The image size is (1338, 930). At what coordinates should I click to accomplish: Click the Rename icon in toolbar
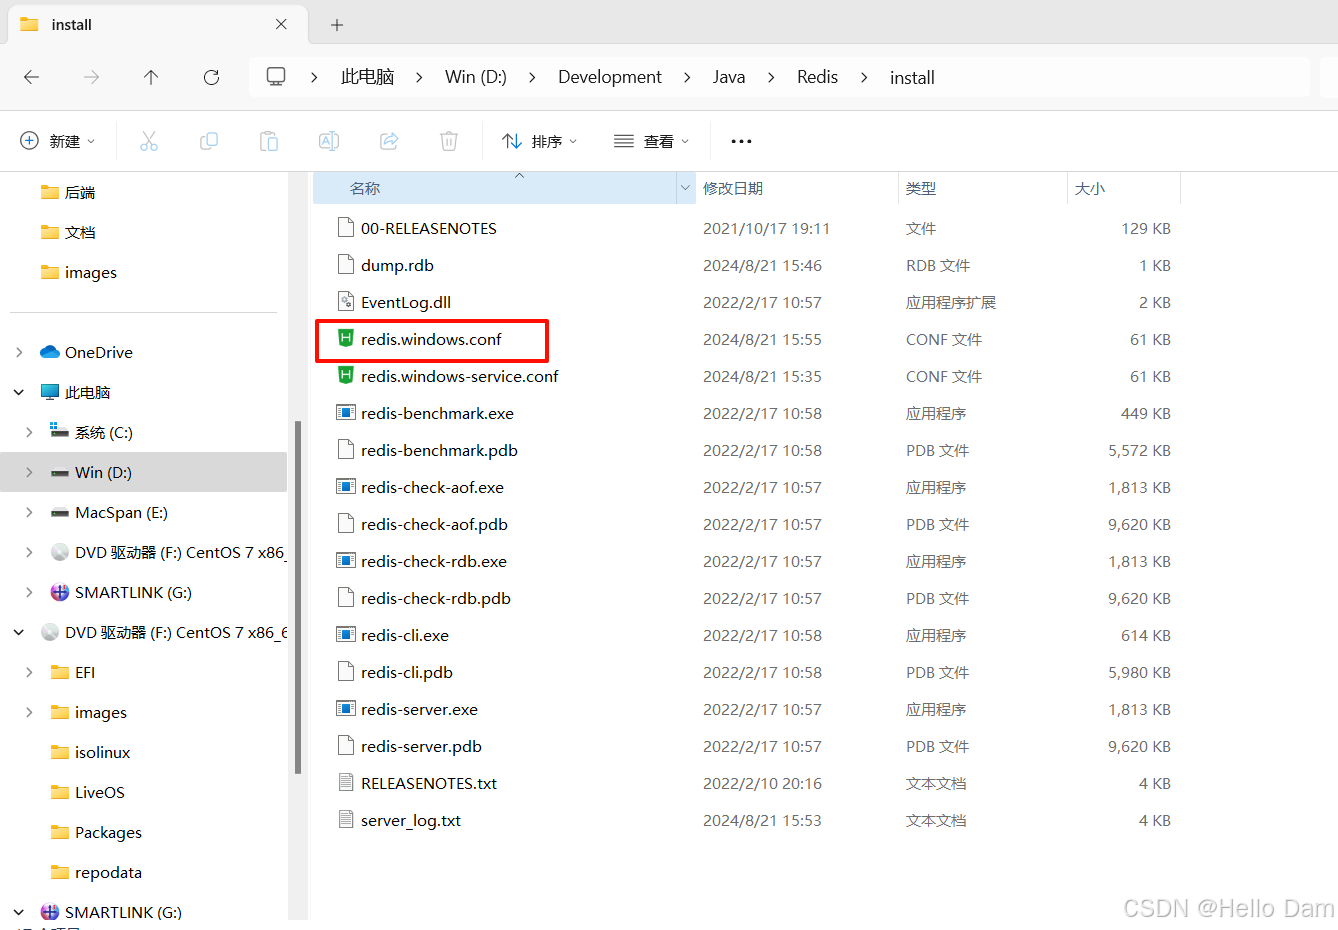coord(329,141)
